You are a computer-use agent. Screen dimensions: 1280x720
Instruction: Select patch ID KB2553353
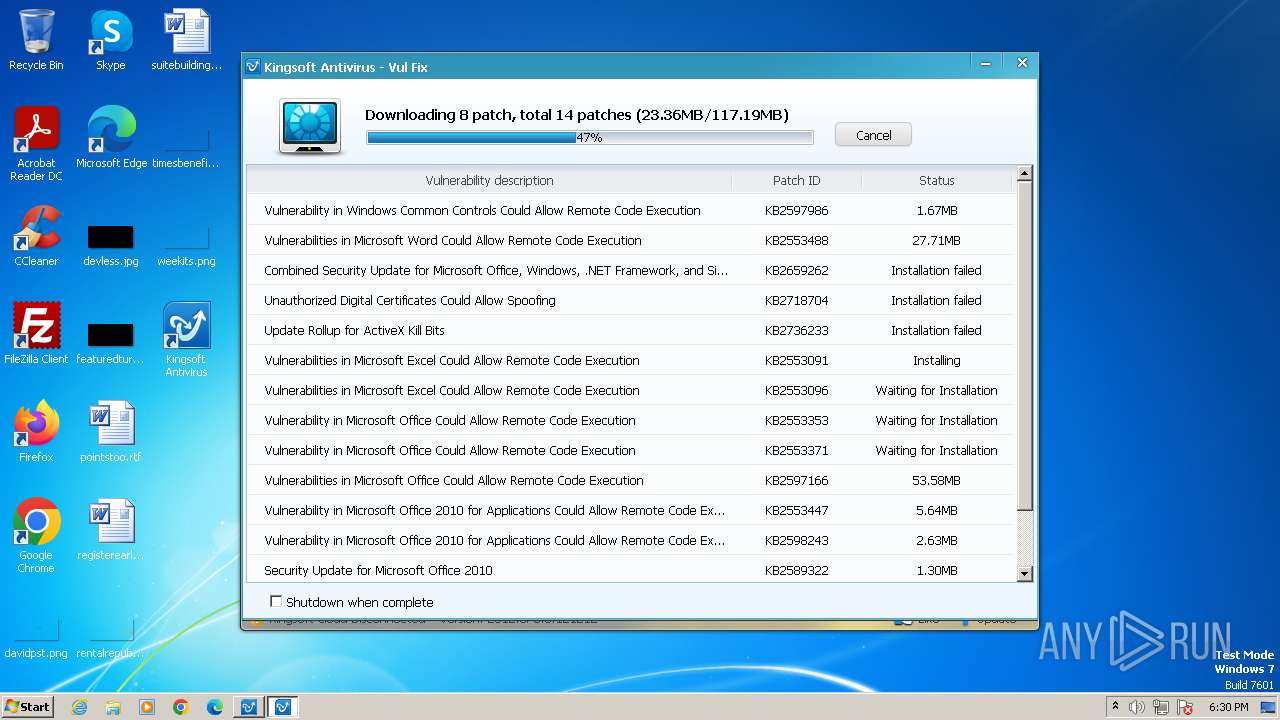(x=796, y=420)
